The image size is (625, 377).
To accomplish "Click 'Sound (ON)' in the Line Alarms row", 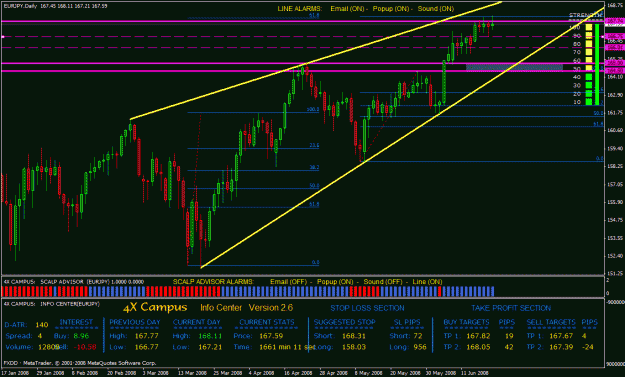I will (x=436, y=9).
